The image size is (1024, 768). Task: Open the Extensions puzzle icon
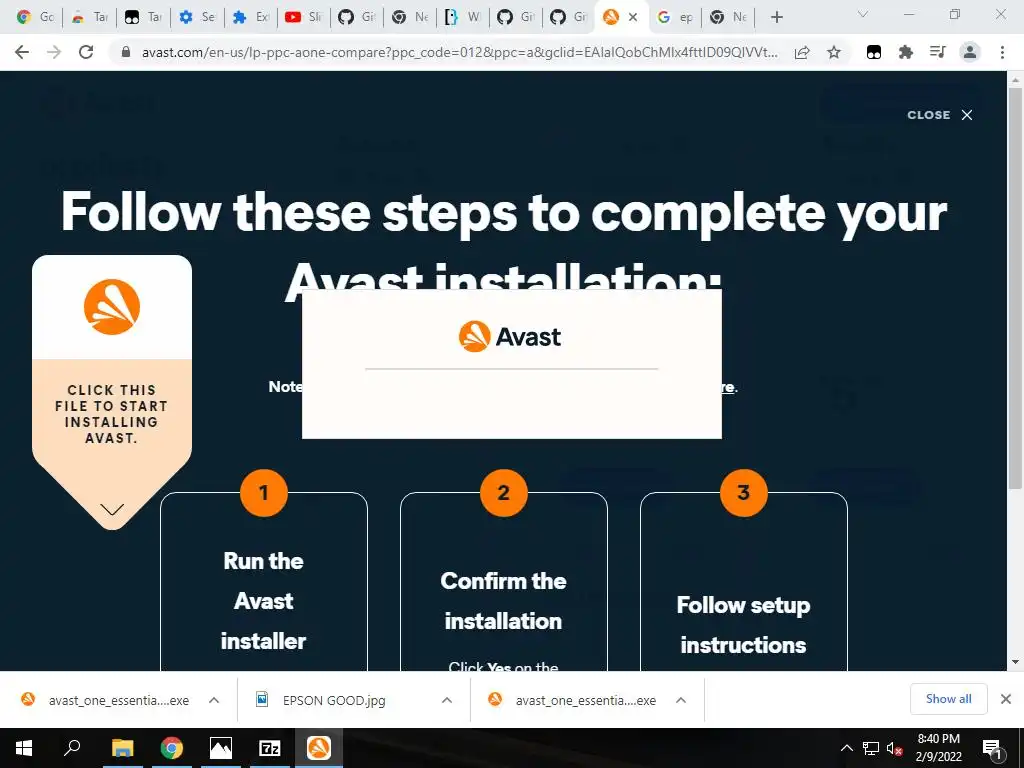pyautogui.click(x=905, y=52)
